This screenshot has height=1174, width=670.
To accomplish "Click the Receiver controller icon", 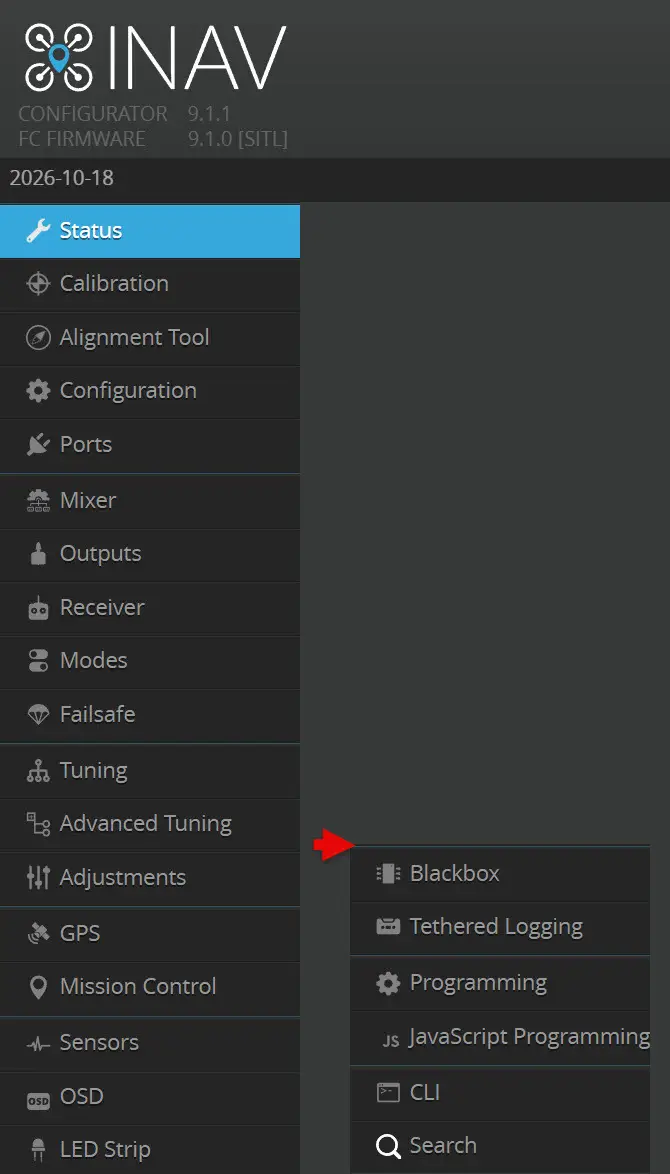I will click(37, 608).
